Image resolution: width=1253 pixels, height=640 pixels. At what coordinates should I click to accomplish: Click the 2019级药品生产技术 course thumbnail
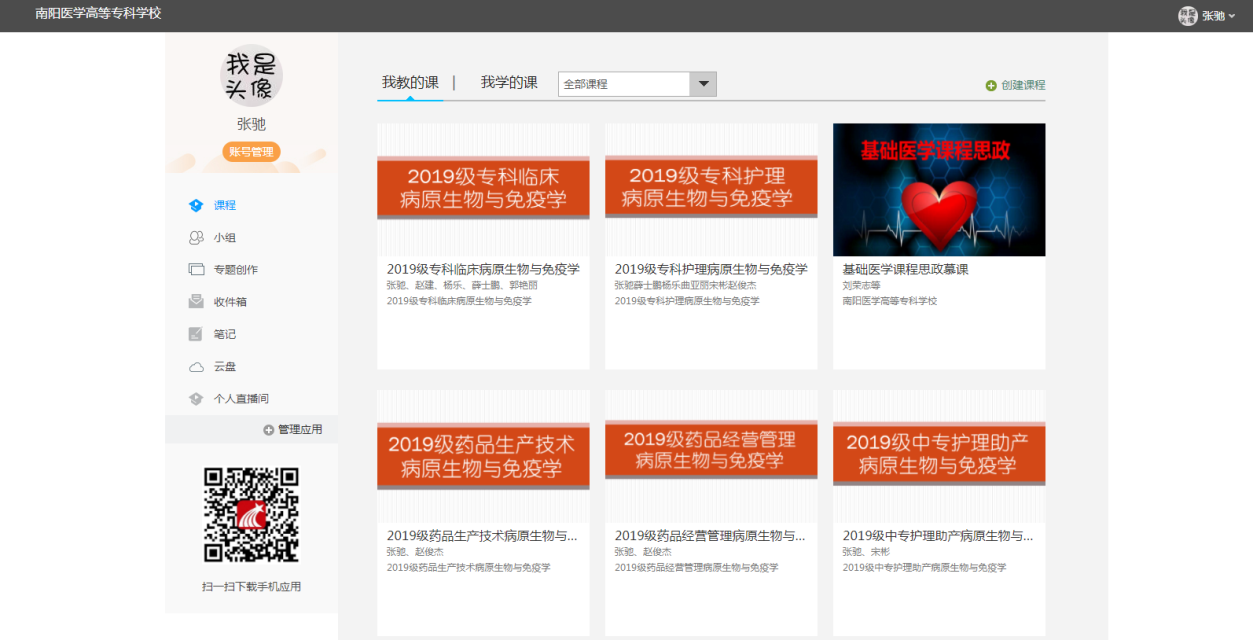483,457
